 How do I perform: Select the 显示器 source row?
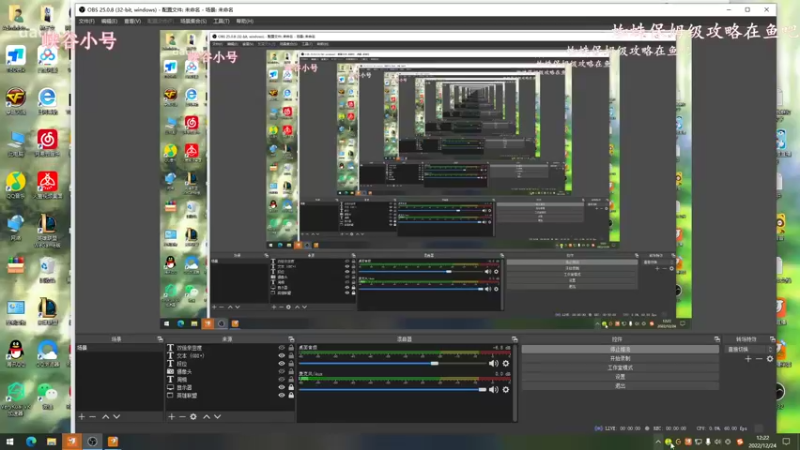tap(231, 387)
